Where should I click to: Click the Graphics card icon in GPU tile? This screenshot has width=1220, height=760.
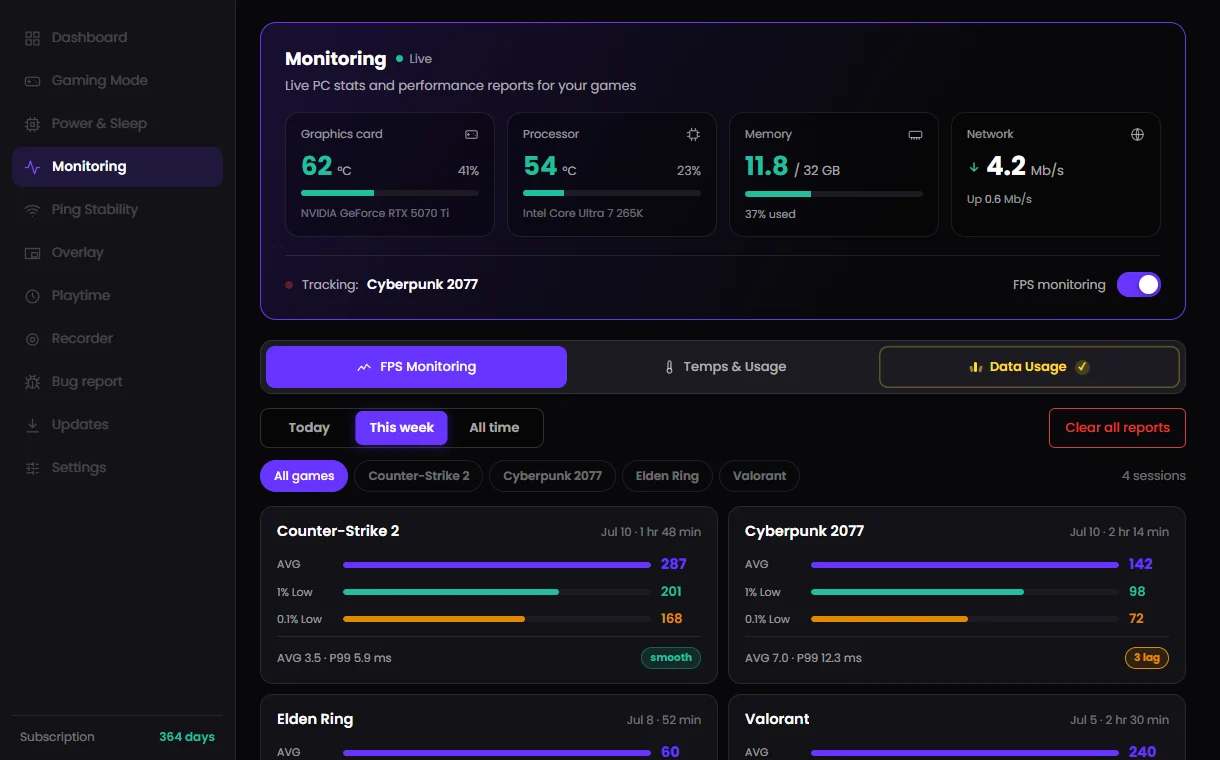click(471, 134)
